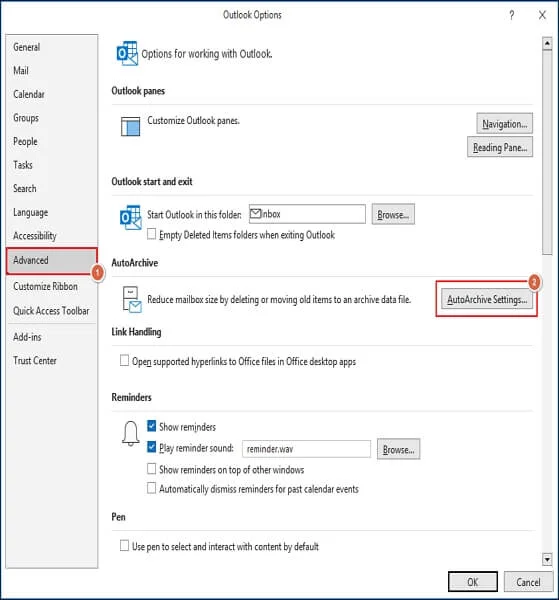Viewport: 559px width, 600px height.
Task: Click the reminder.wav sound field
Action: coord(306,449)
